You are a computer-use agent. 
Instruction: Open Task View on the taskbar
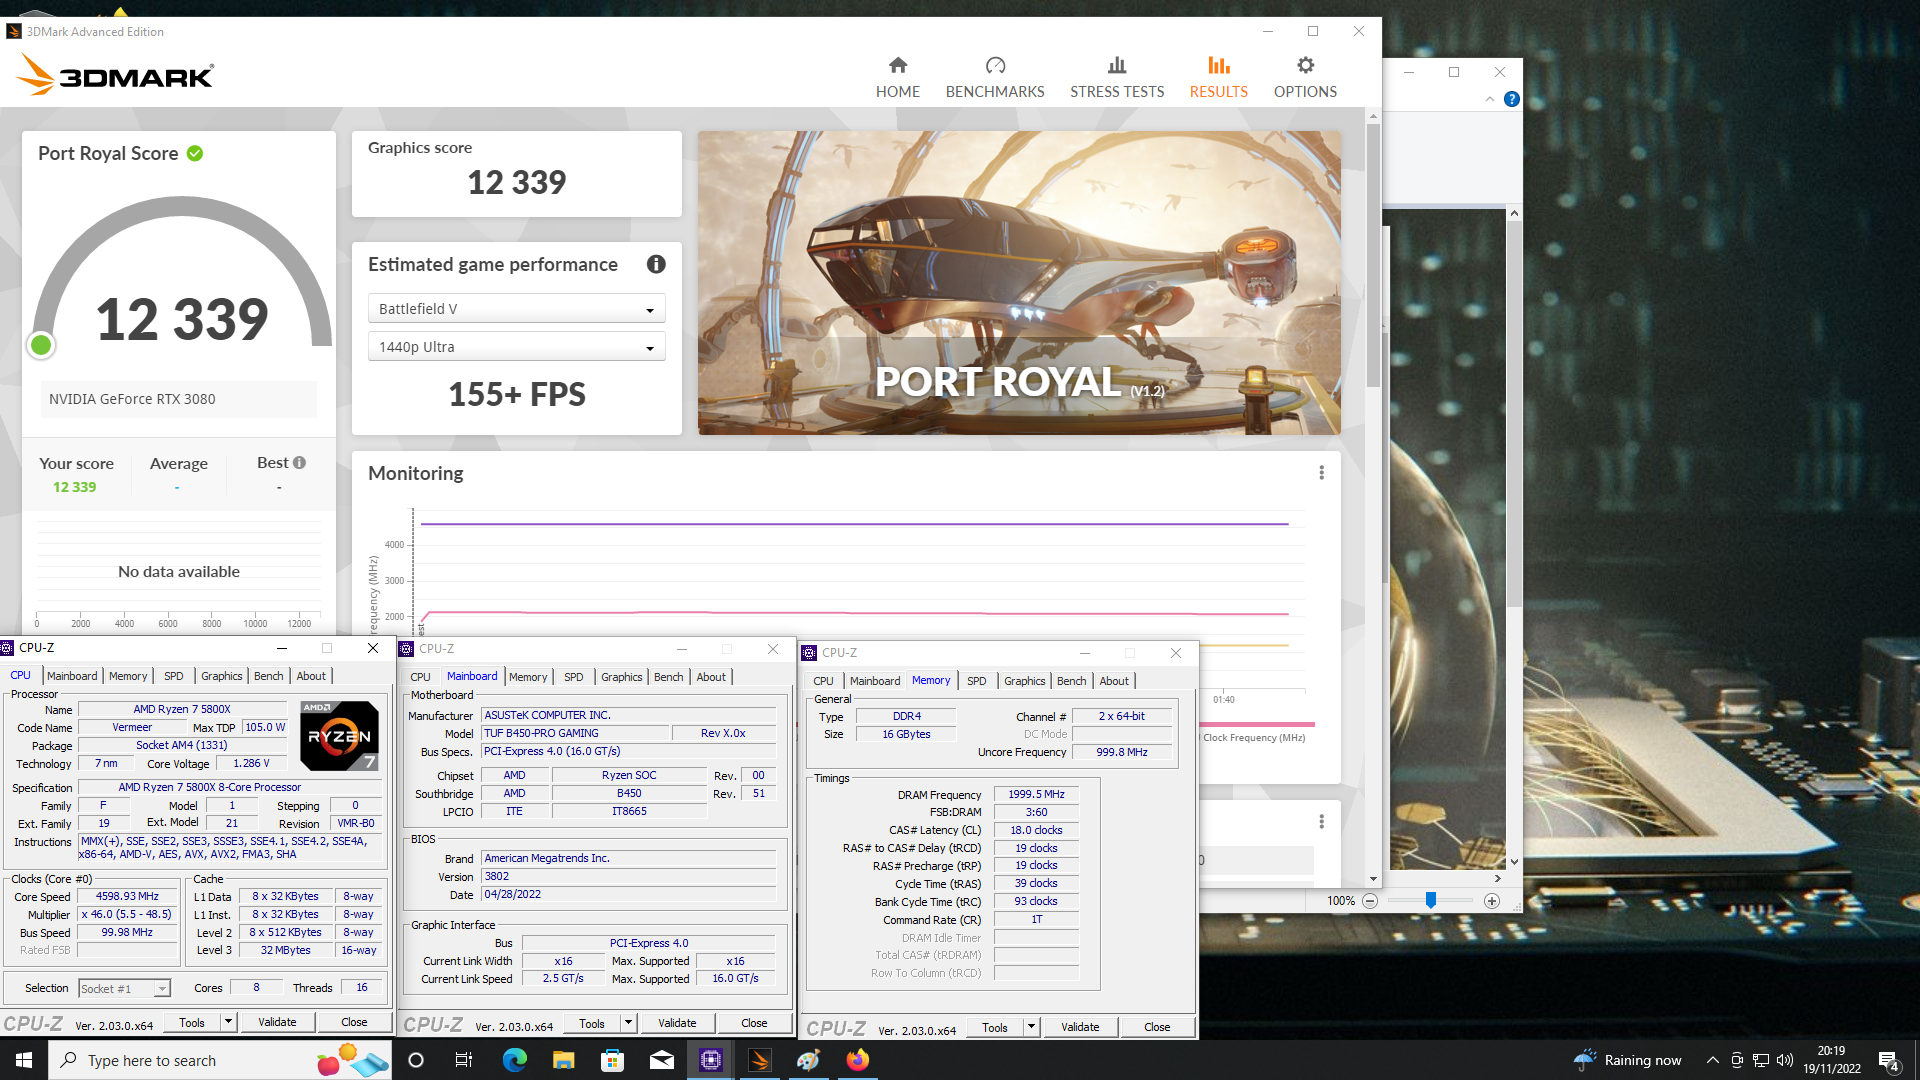(463, 1060)
